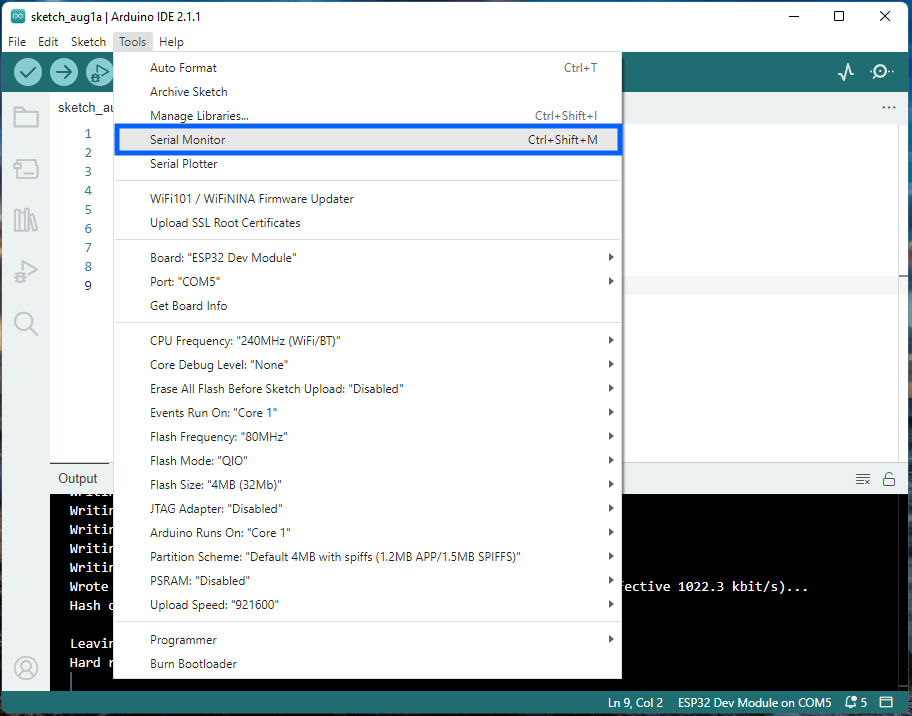The width and height of the screenshot is (912, 716).
Task: Toggle the output lock icon
Action: 888,479
